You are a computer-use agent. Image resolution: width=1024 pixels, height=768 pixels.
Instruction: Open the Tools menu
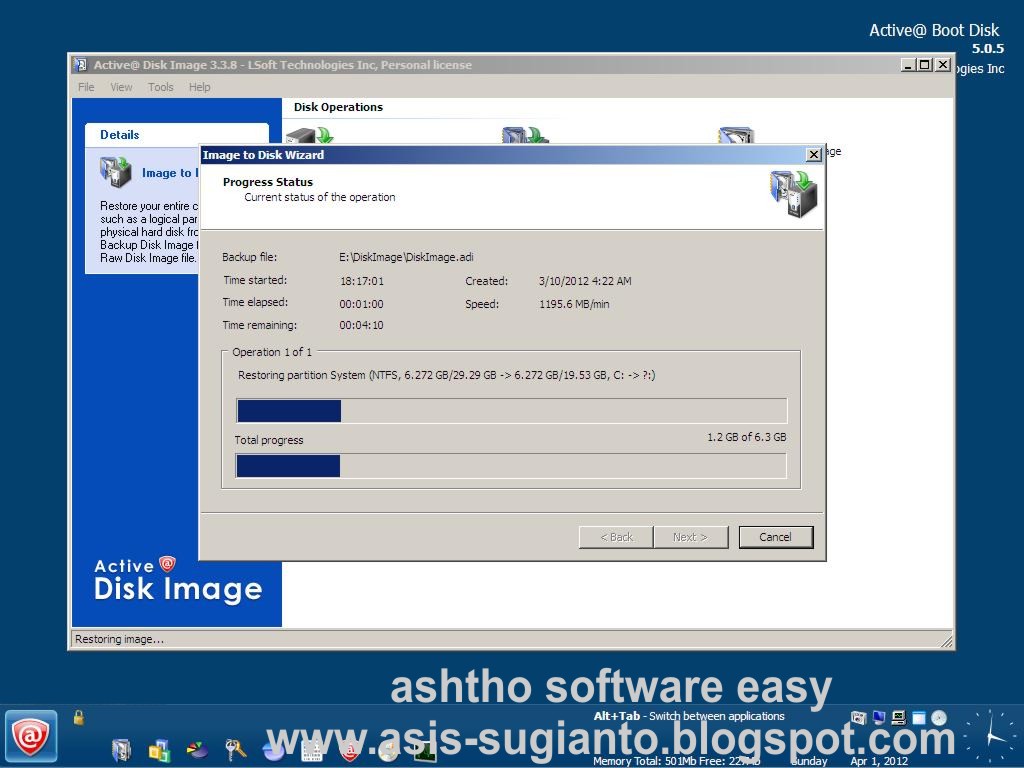pos(160,87)
